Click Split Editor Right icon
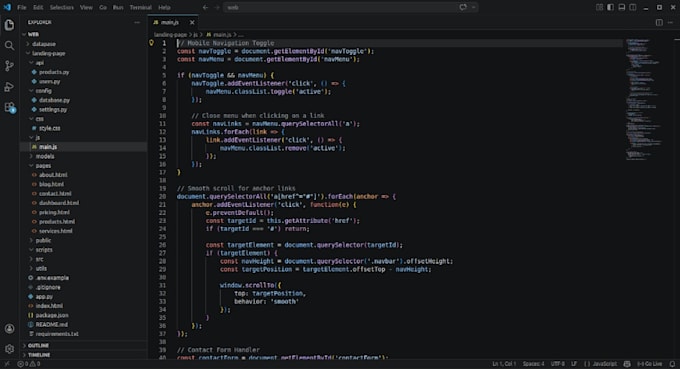Viewport: 680px width, 369px height. point(659,22)
